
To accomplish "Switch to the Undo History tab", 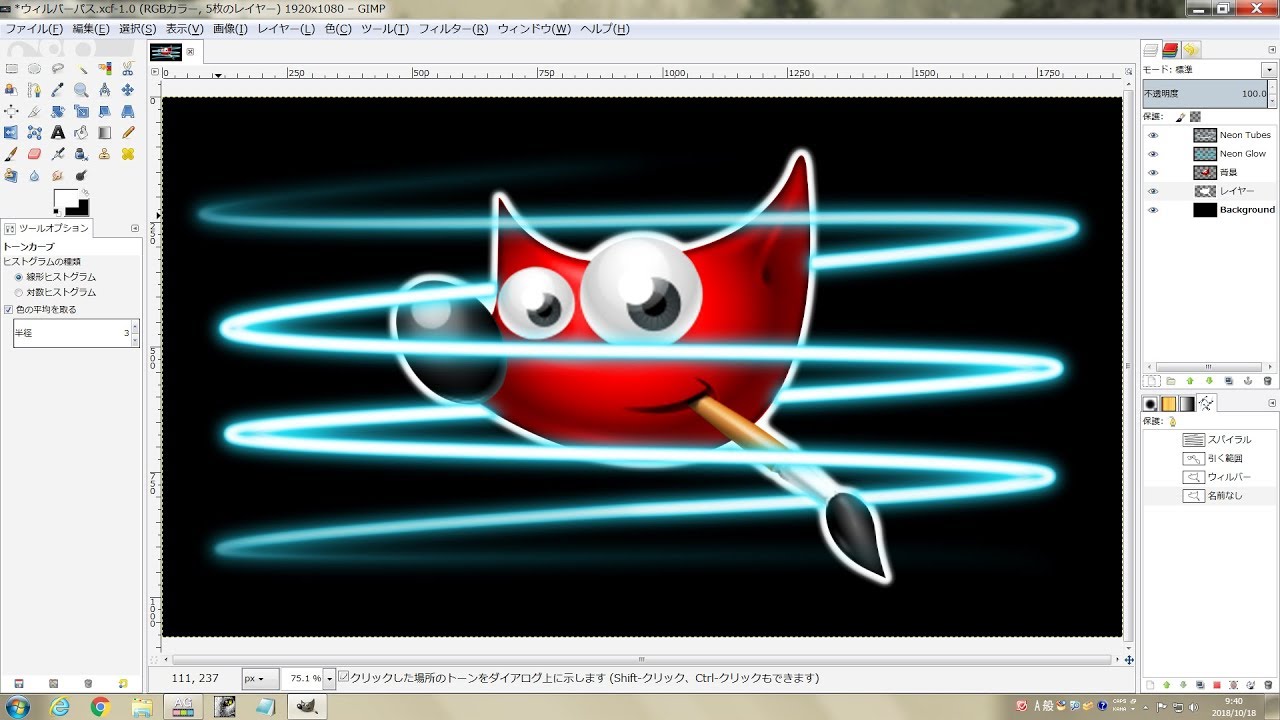I will pyautogui.click(x=1190, y=49).
